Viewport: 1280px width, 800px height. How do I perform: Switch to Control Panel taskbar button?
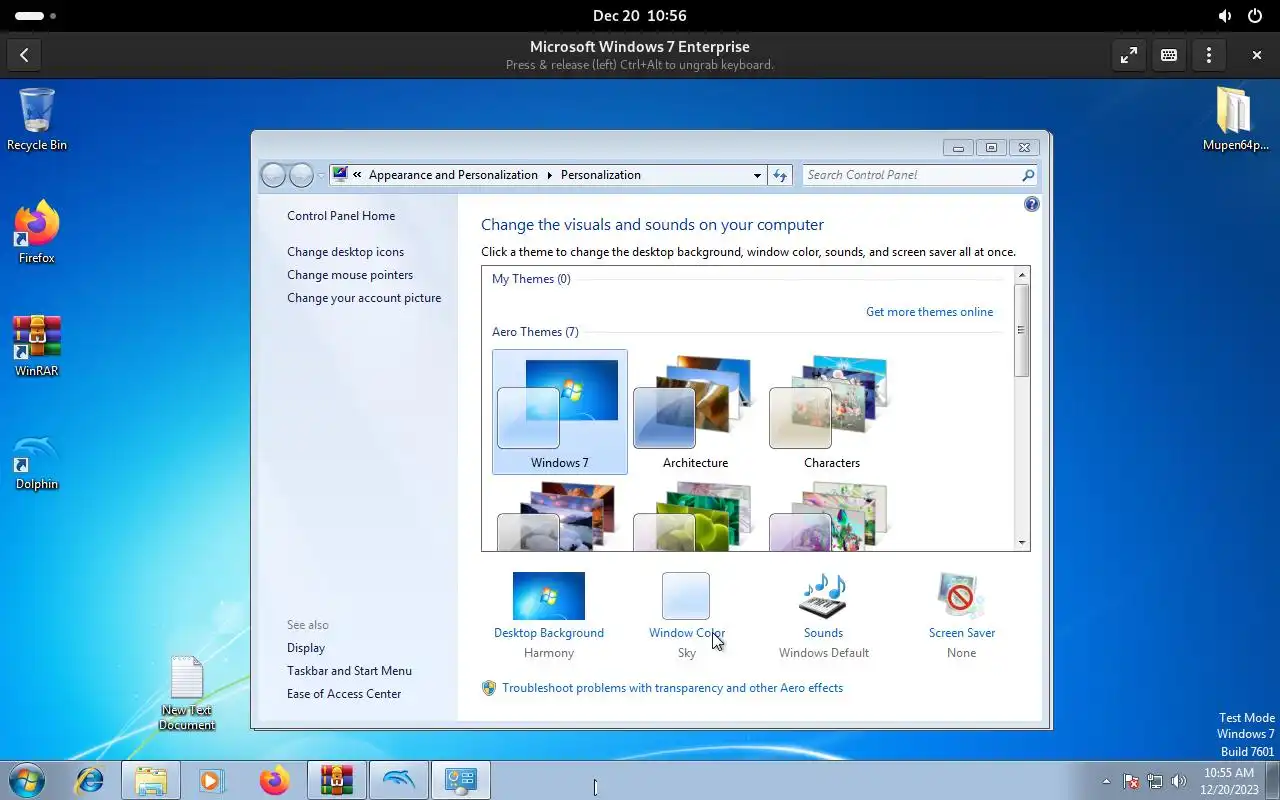pos(461,780)
